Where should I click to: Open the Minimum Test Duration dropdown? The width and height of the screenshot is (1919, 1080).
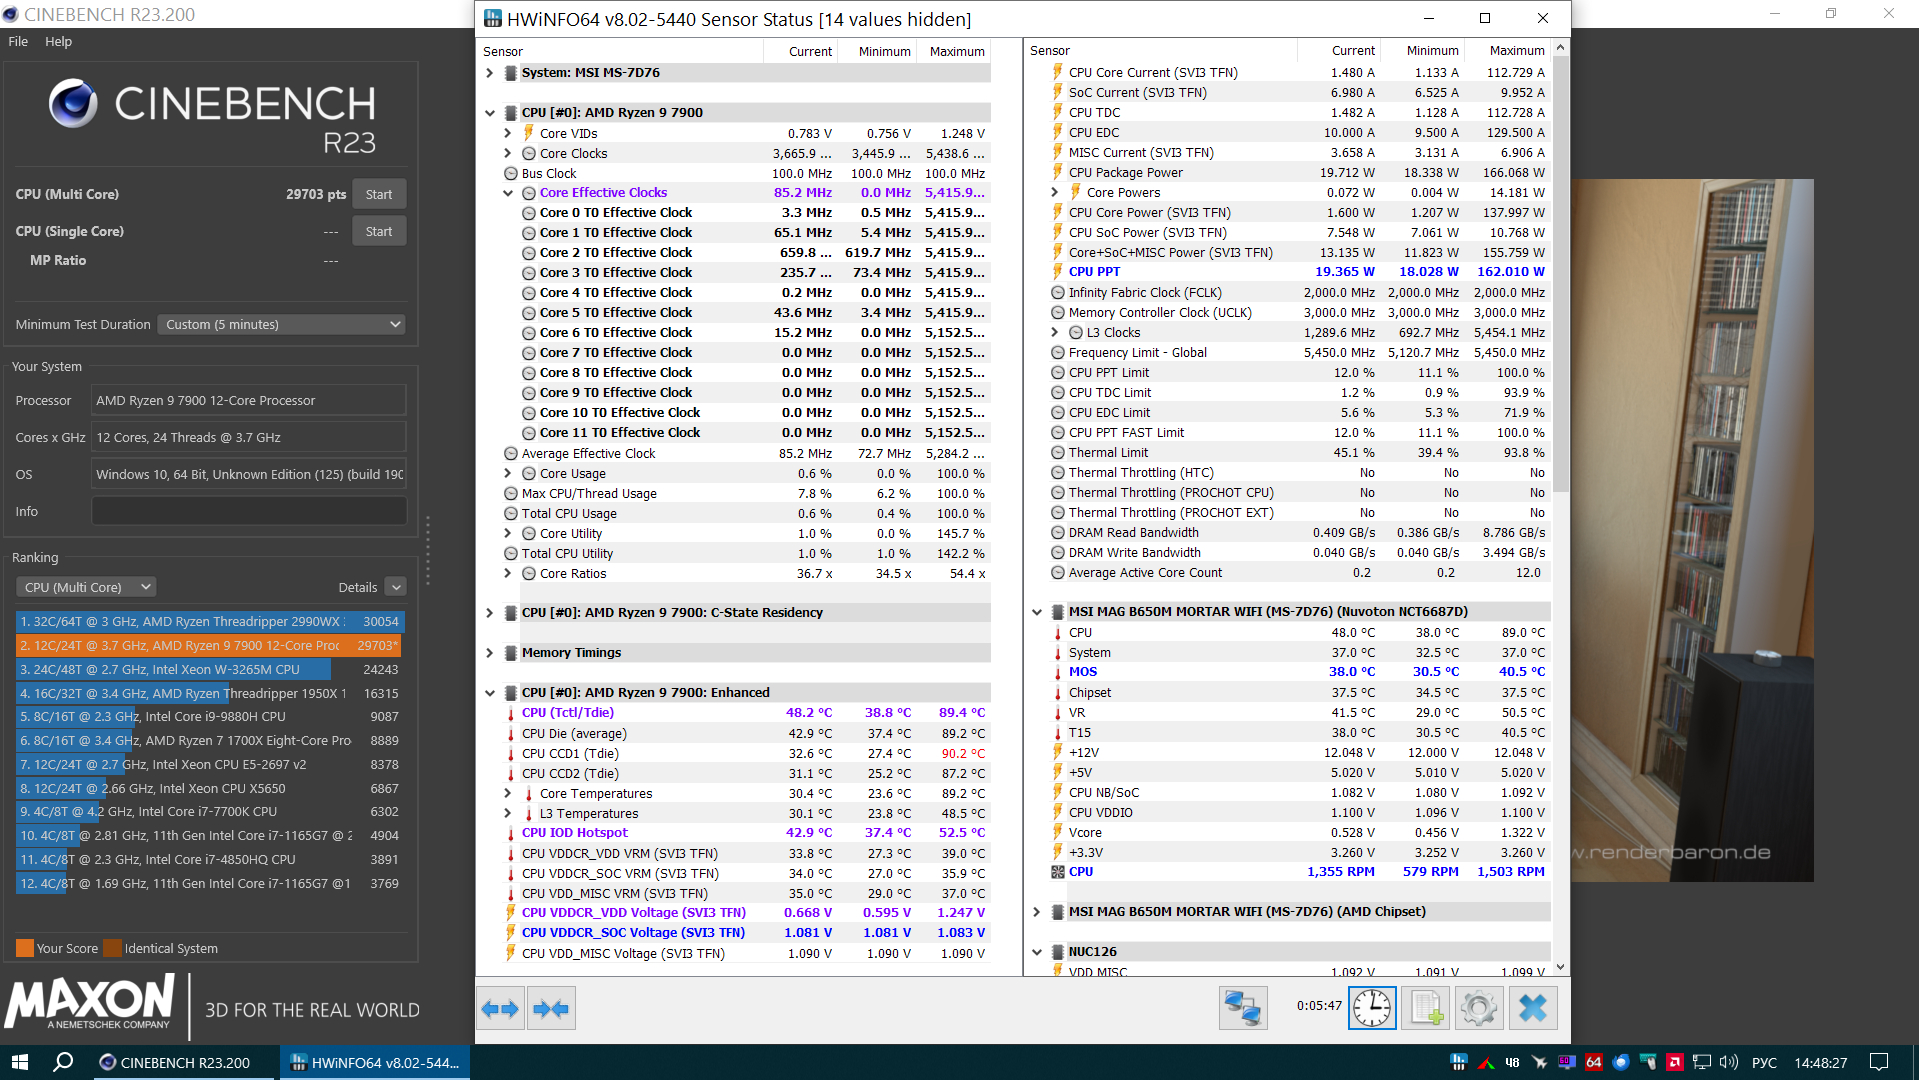click(282, 324)
